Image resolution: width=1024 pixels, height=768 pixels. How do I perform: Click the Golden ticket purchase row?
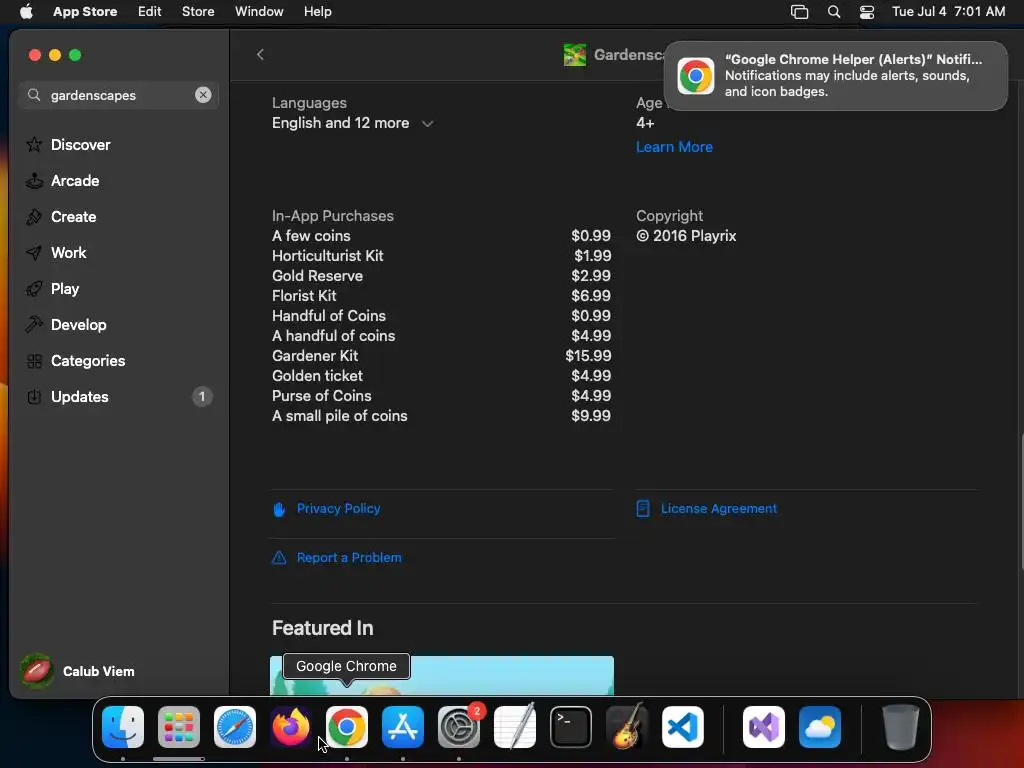(x=441, y=376)
